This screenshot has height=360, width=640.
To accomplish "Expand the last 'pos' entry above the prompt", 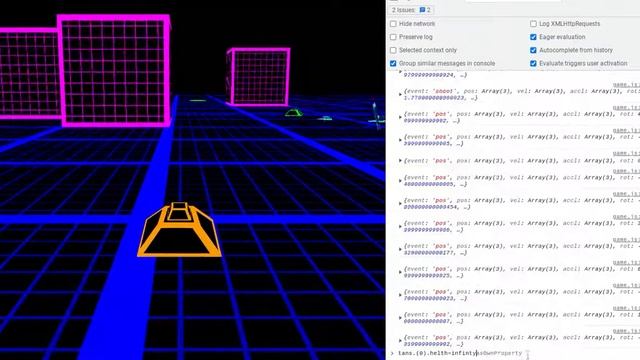I will coord(400,340).
